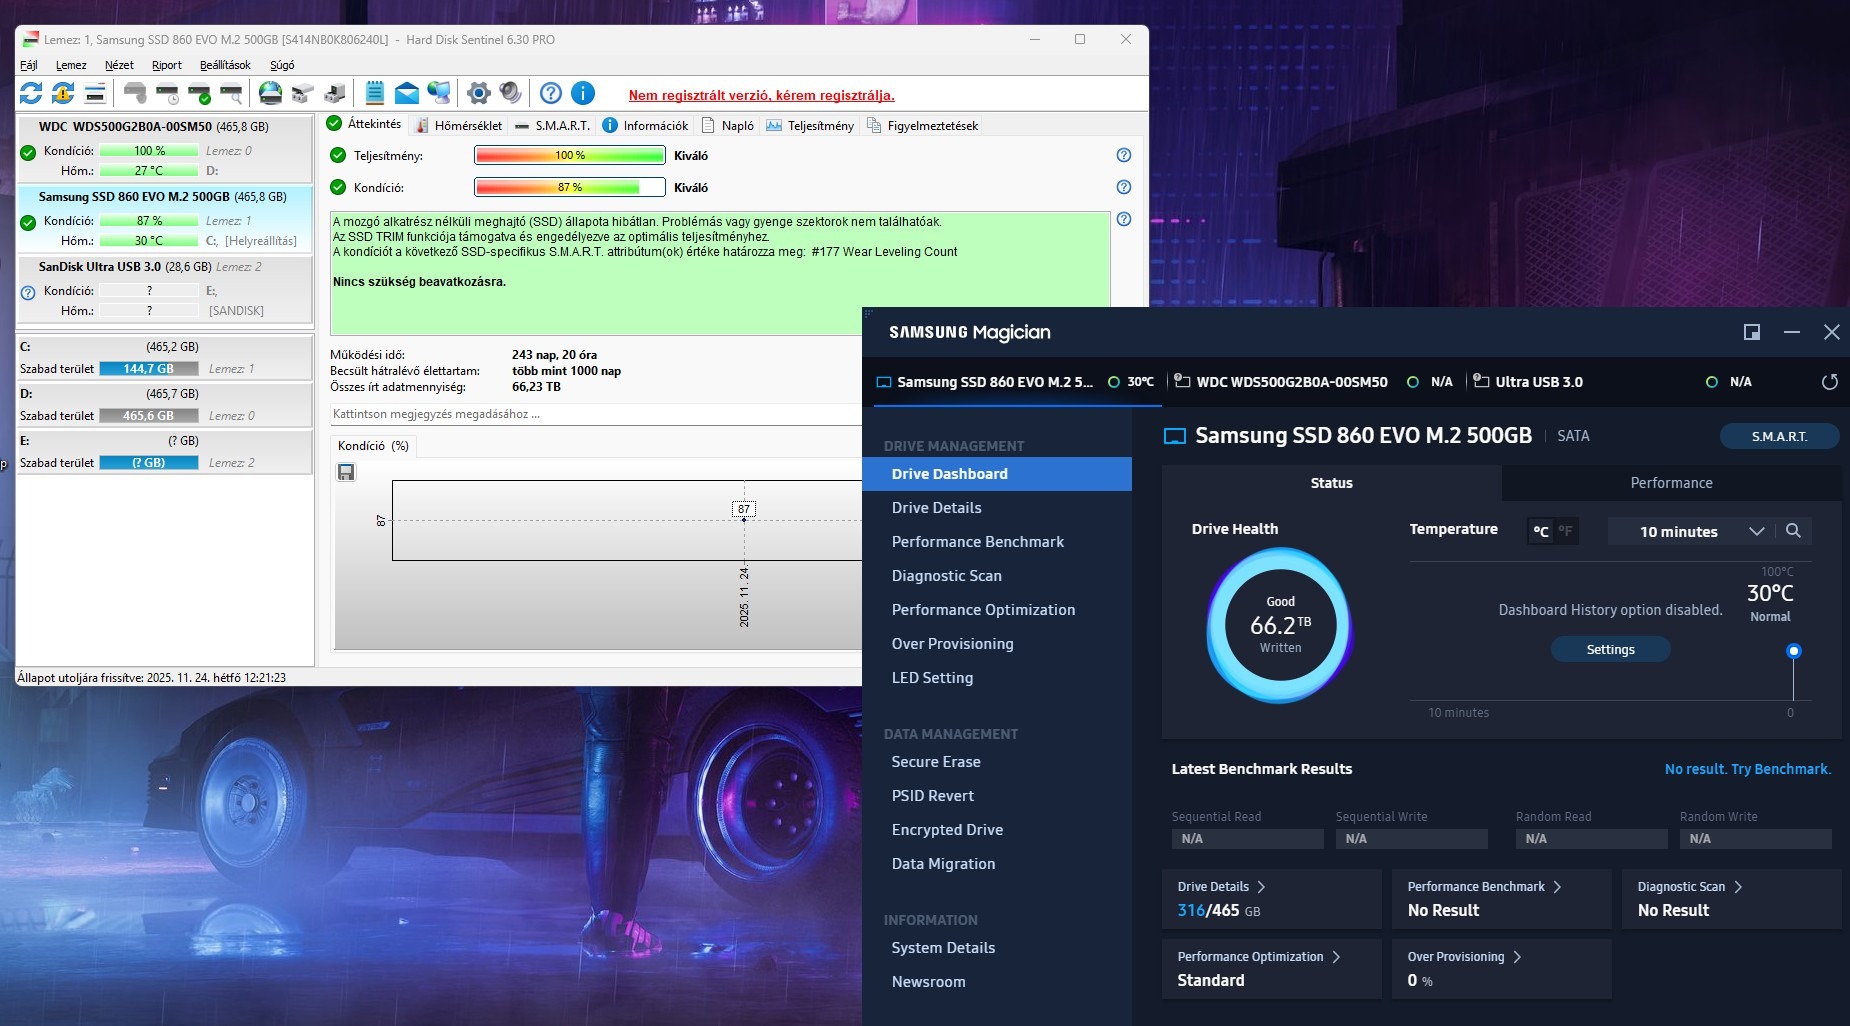Click the 'Nem regisztrált verzió' registration link
The image size is (1850, 1026).
[762, 96]
